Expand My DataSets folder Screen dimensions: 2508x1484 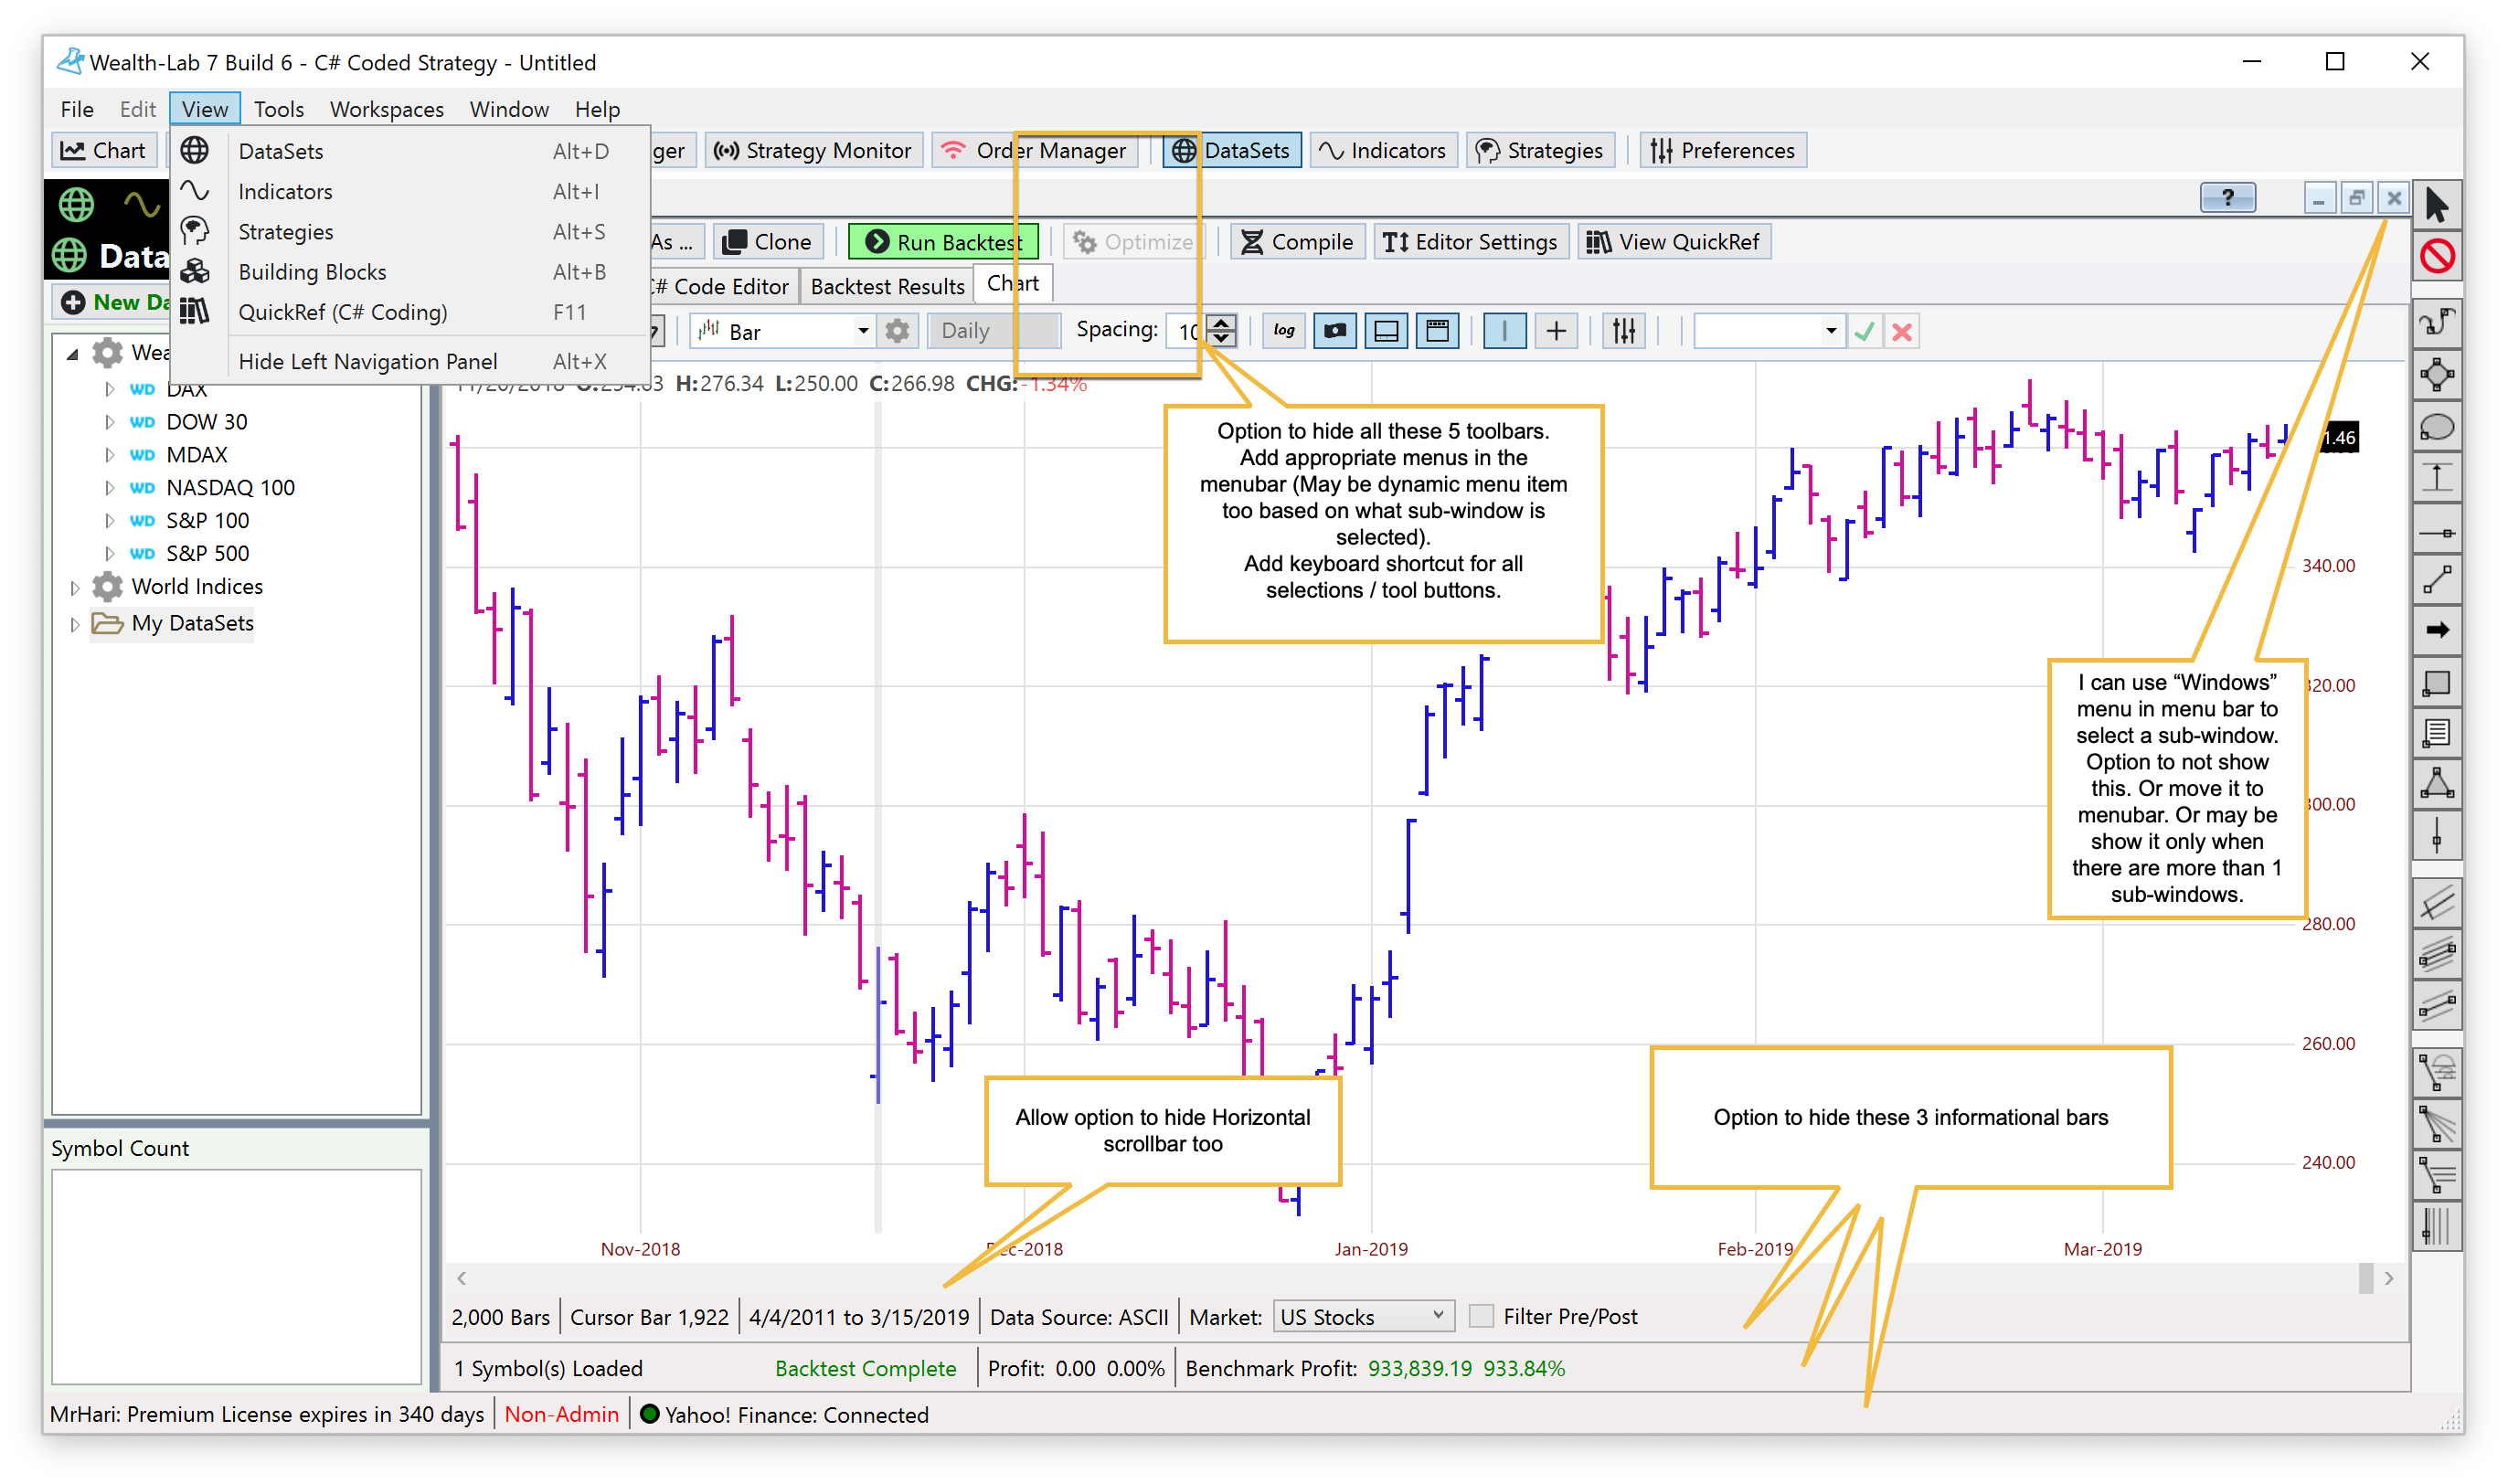point(75,625)
